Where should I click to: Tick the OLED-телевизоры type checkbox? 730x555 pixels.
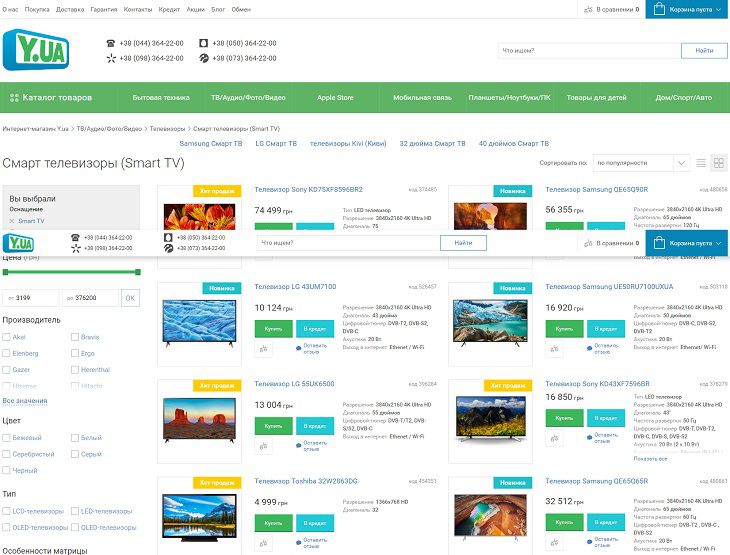[7, 527]
